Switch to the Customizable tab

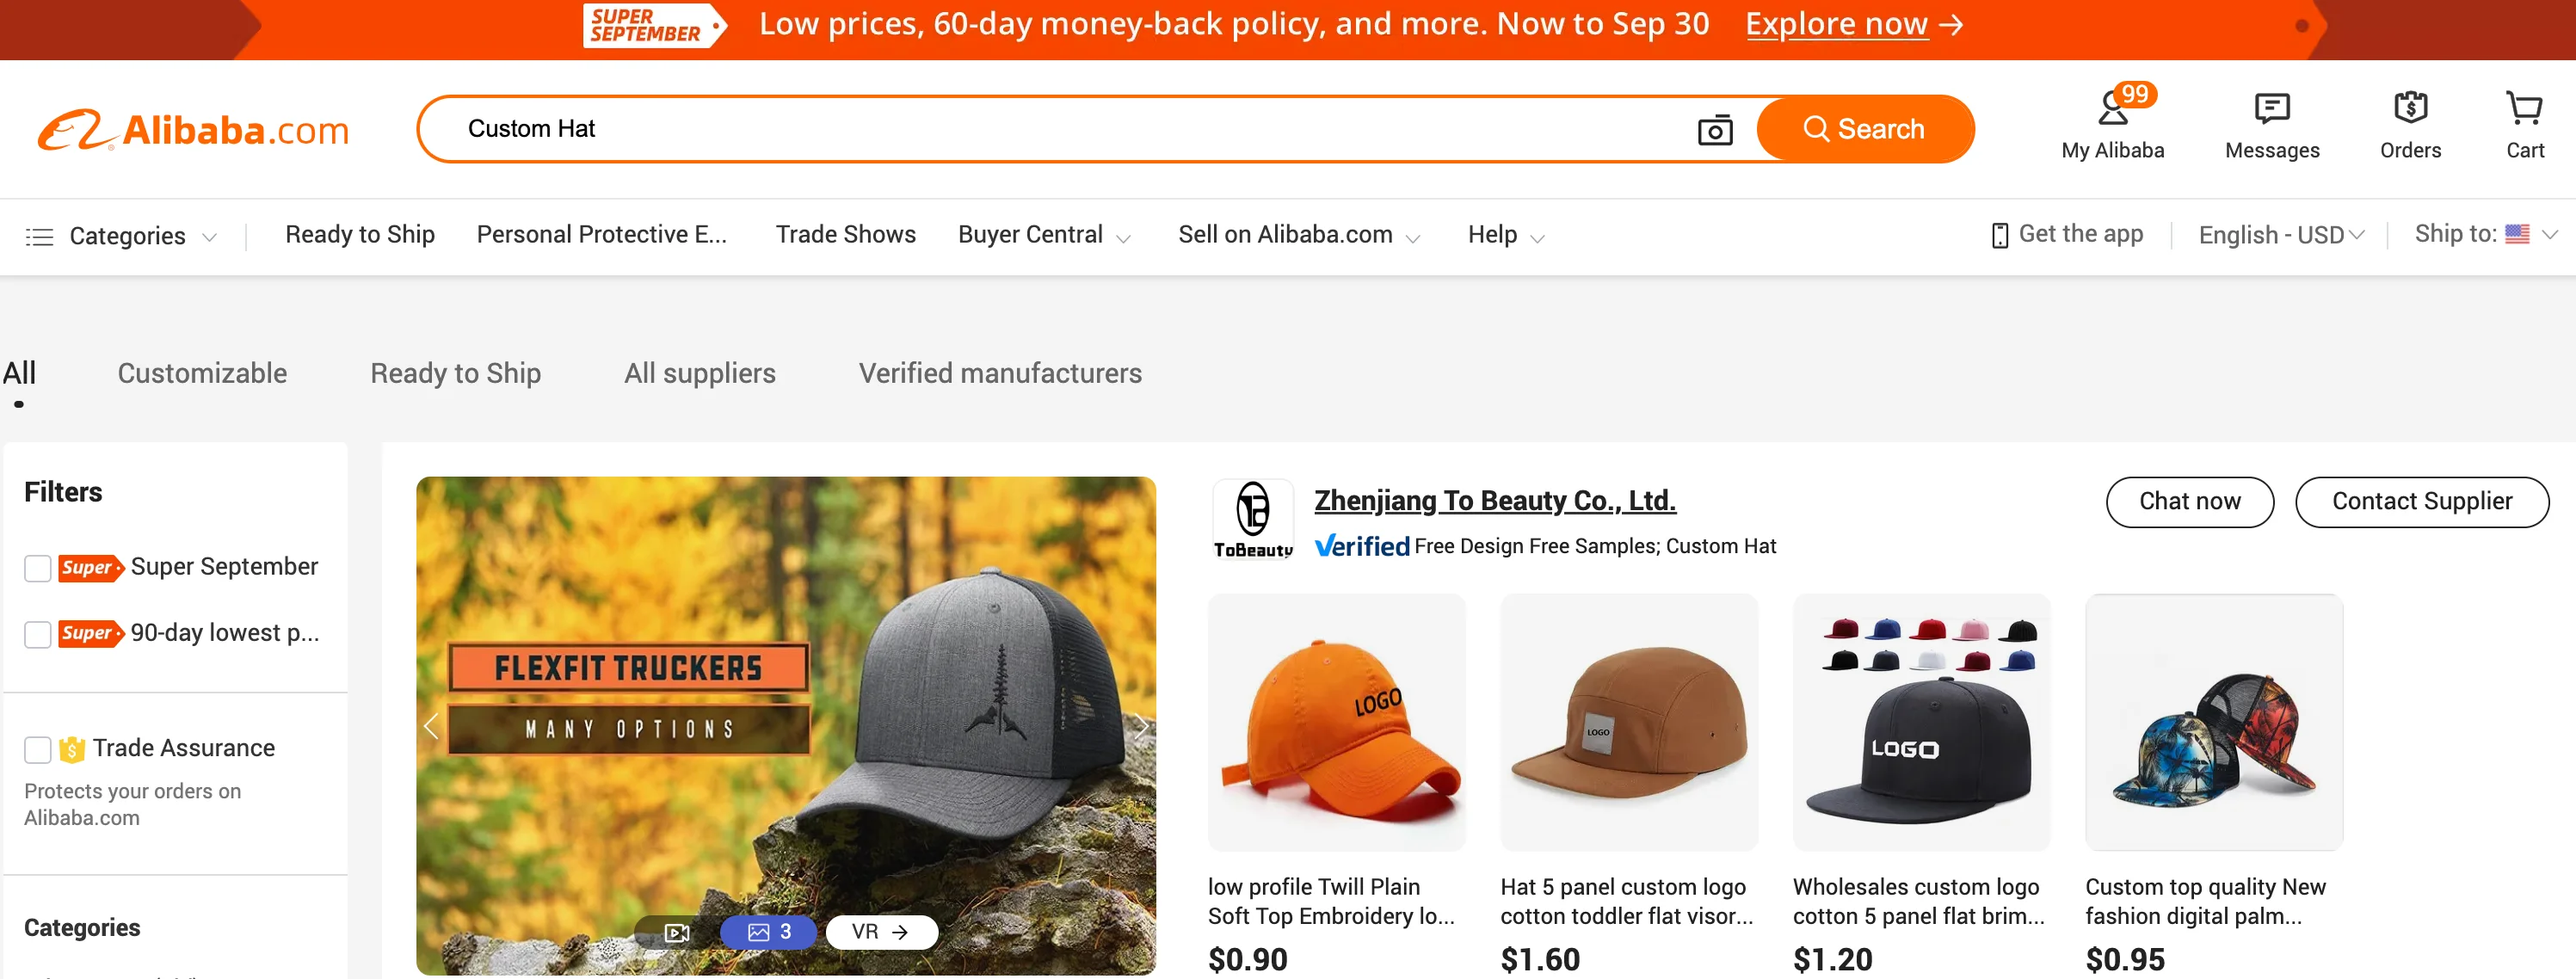point(202,373)
